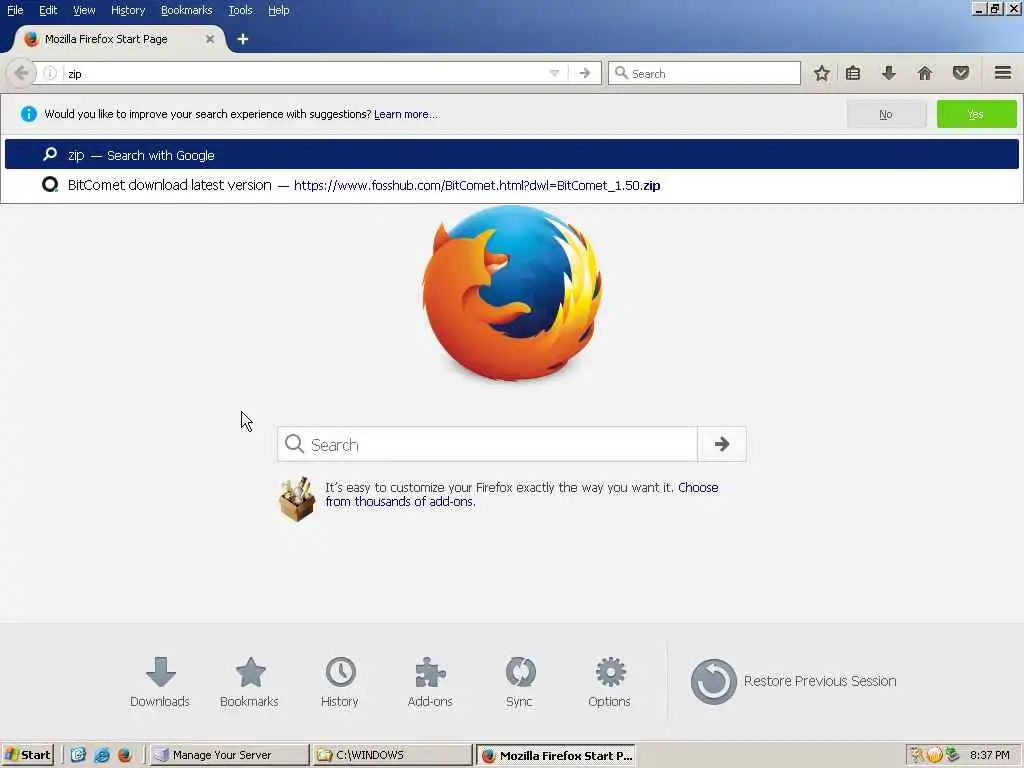Viewport: 1024px width, 768px height.
Task: Click the add-ons toolbox snippet icon
Action: coord(296,499)
